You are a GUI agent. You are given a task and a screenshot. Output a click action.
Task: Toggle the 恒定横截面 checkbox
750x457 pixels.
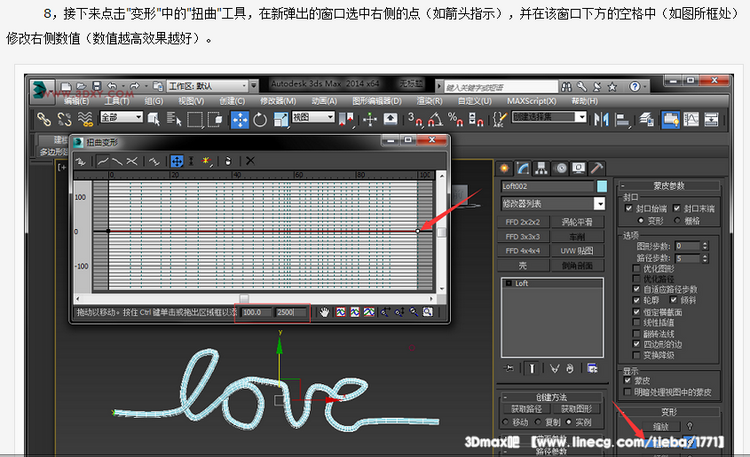(x=636, y=312)
